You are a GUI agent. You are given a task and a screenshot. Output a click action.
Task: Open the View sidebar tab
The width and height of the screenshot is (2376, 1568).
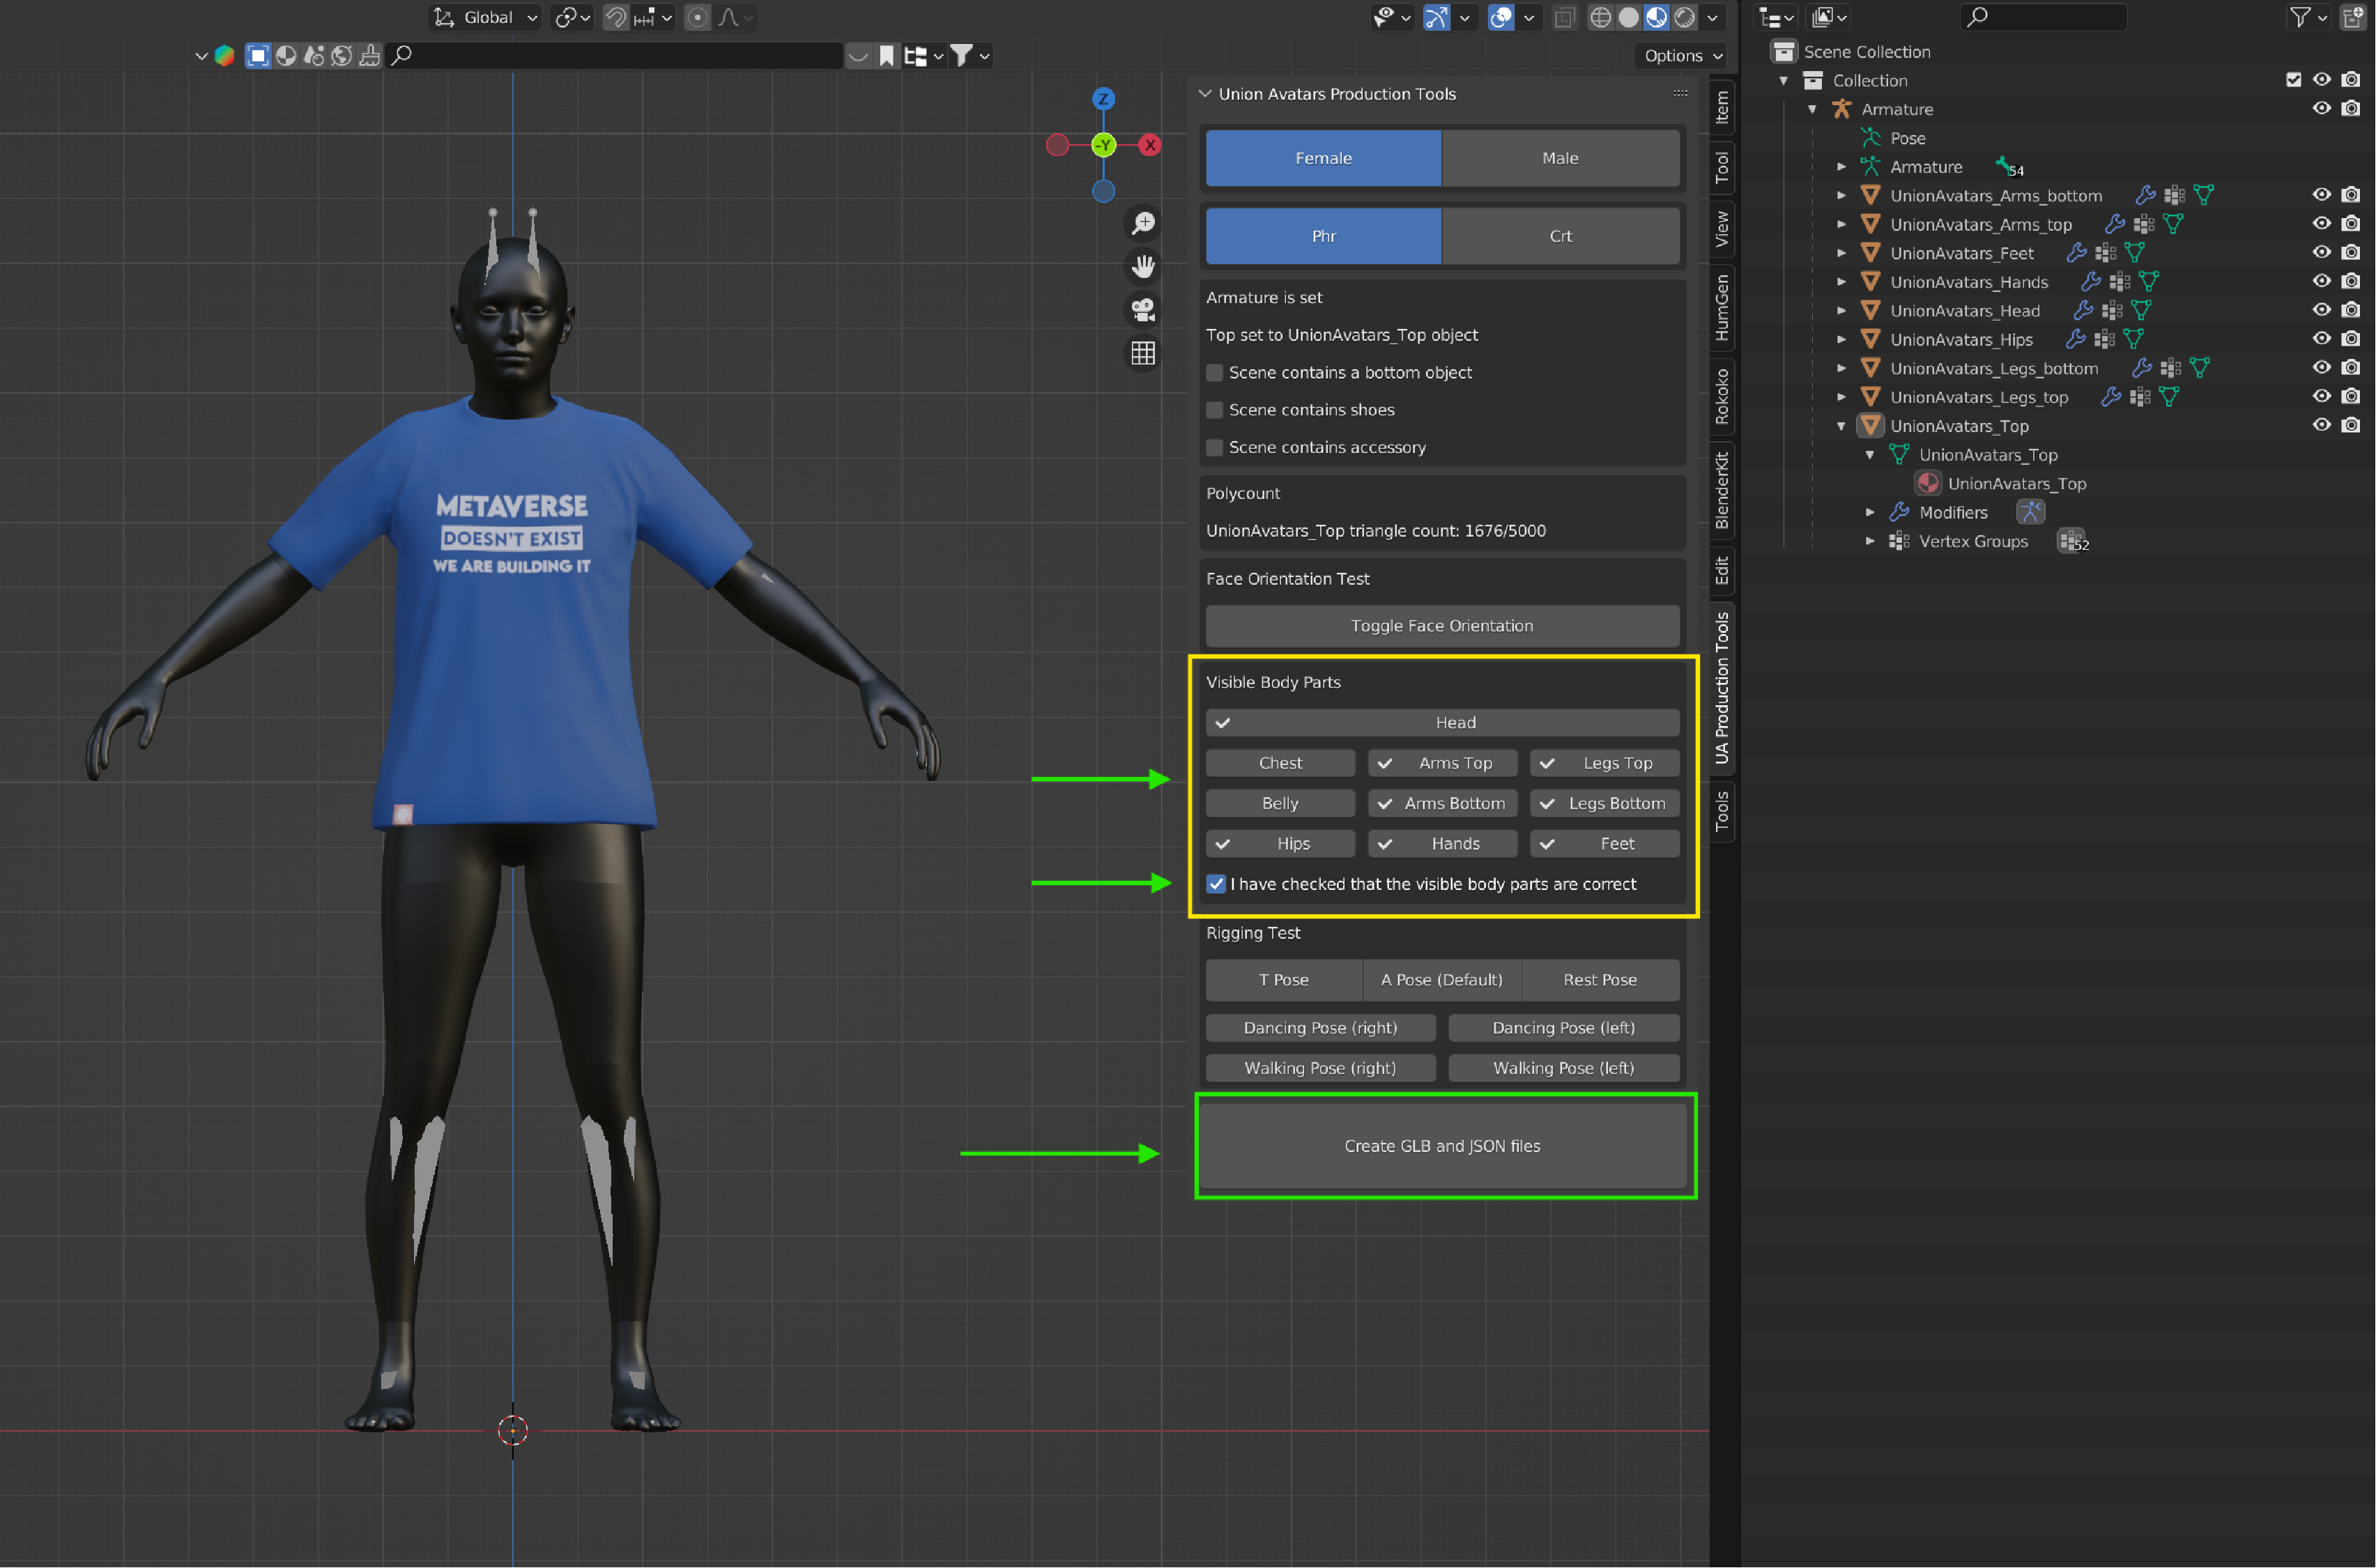point(1722,229)
